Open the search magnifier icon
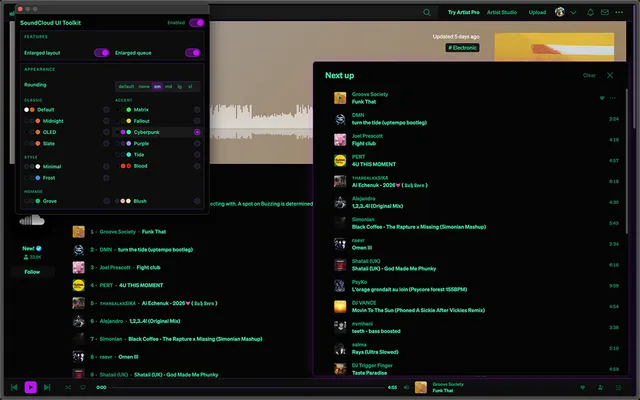The width and height of the screenshot is (640, 400). click(427, 13)
